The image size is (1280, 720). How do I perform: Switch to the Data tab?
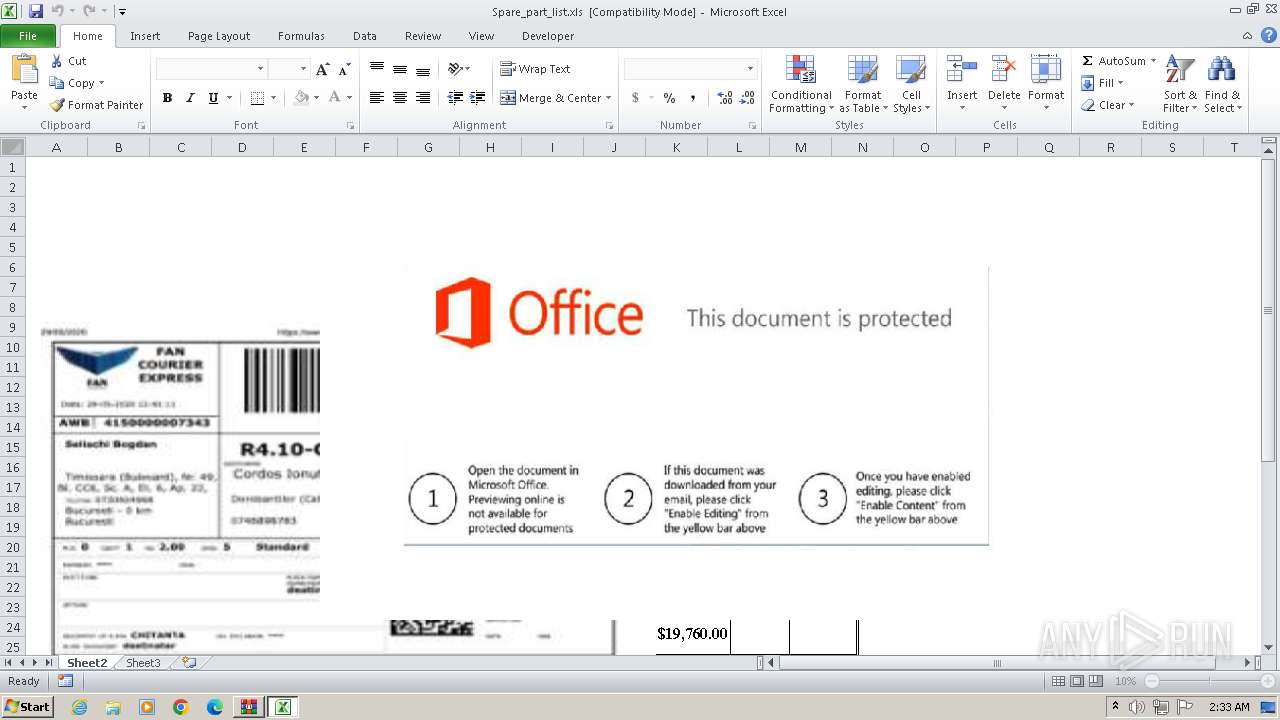[365, 36]
